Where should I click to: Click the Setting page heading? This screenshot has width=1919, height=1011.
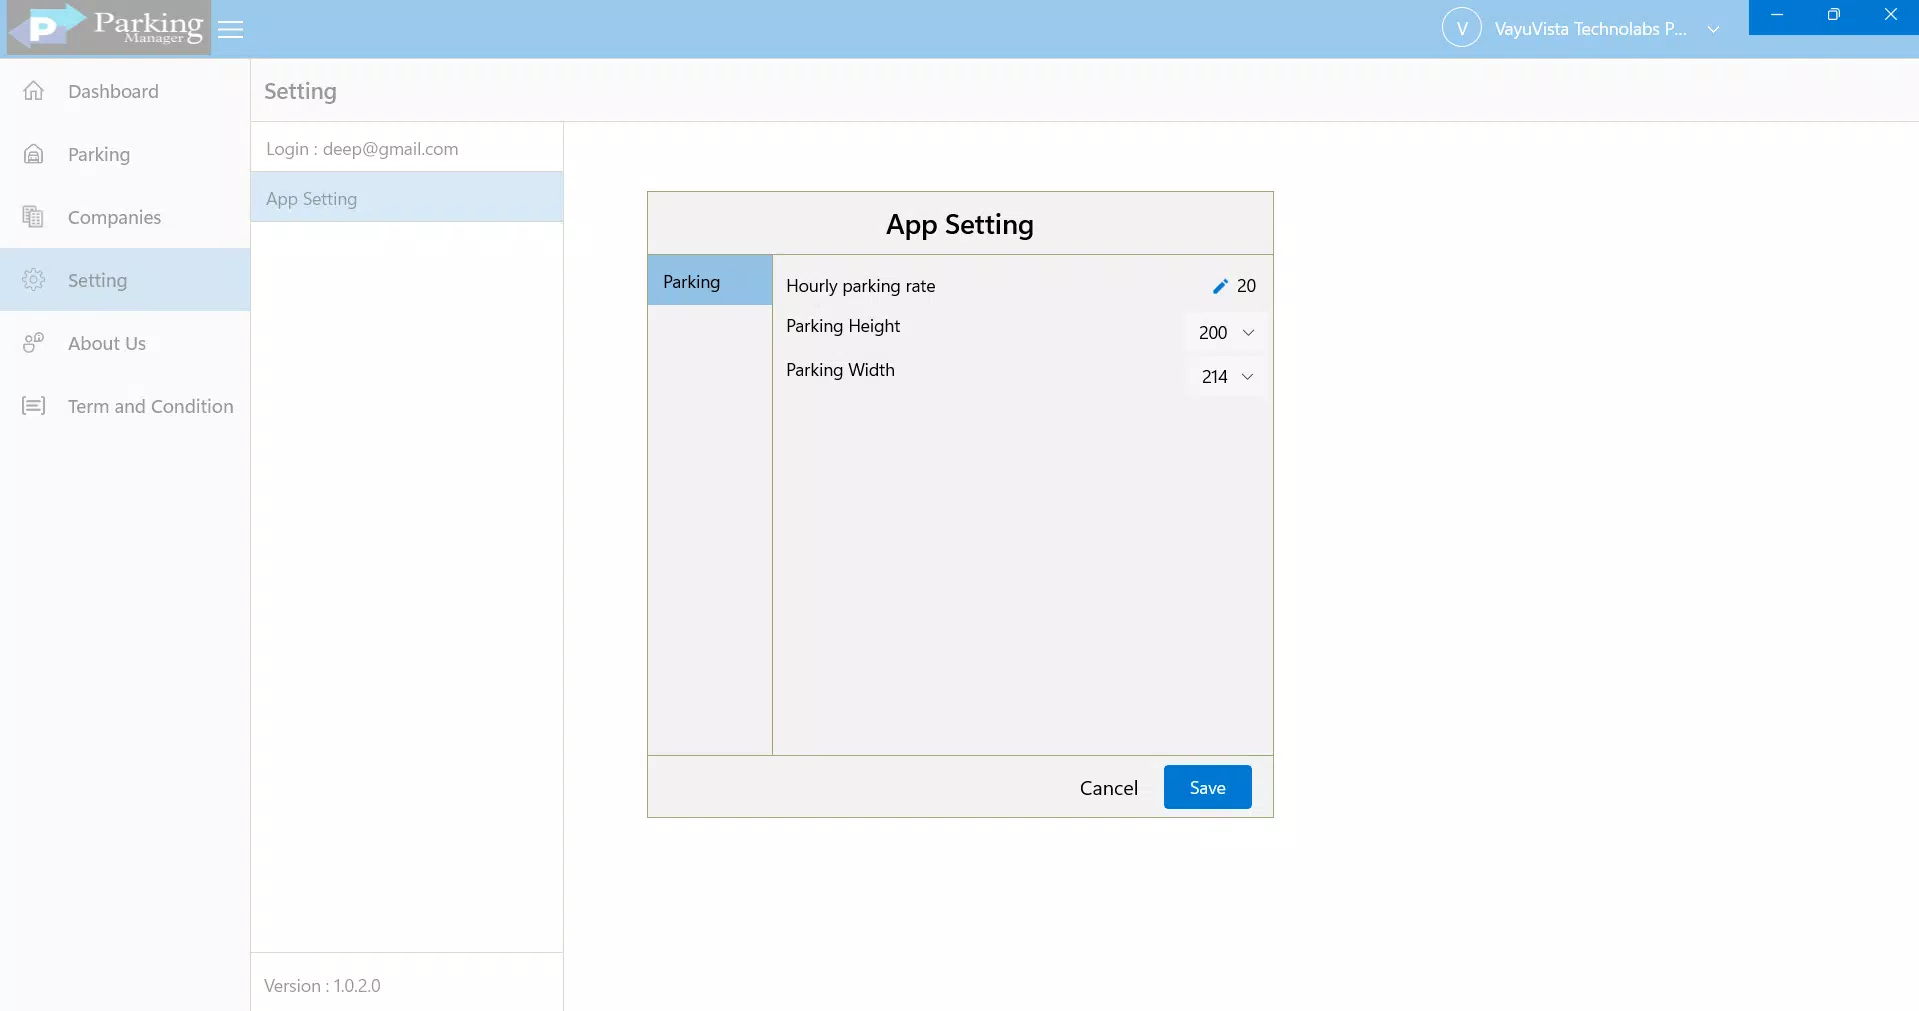pyautogui.click(x=300, y=91)
